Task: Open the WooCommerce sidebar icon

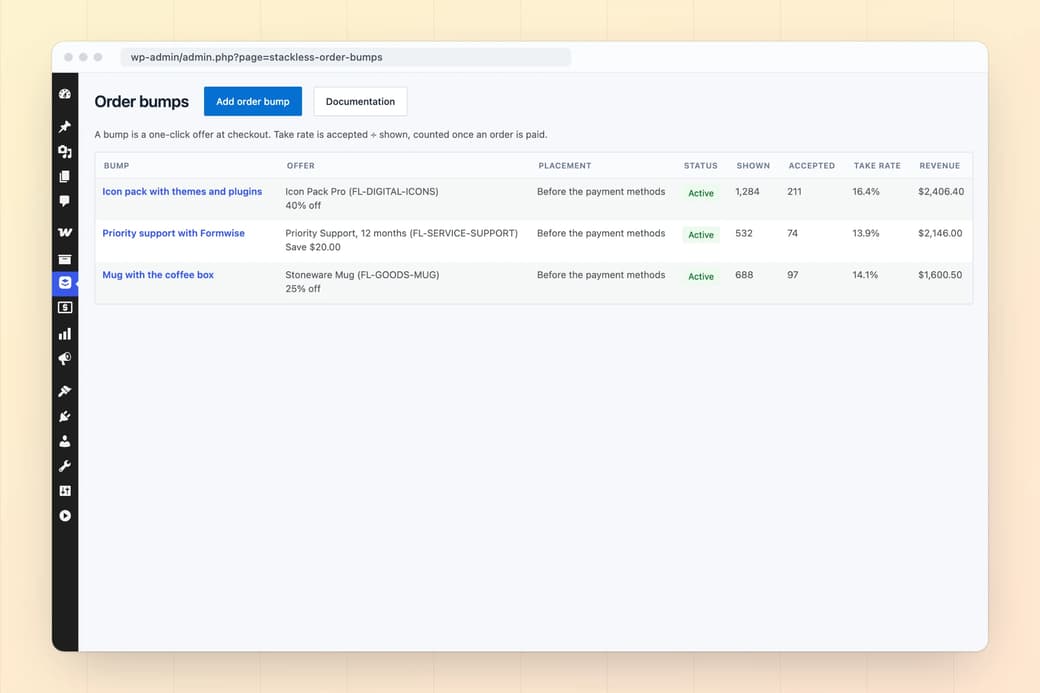Action: tap(65, 232)
